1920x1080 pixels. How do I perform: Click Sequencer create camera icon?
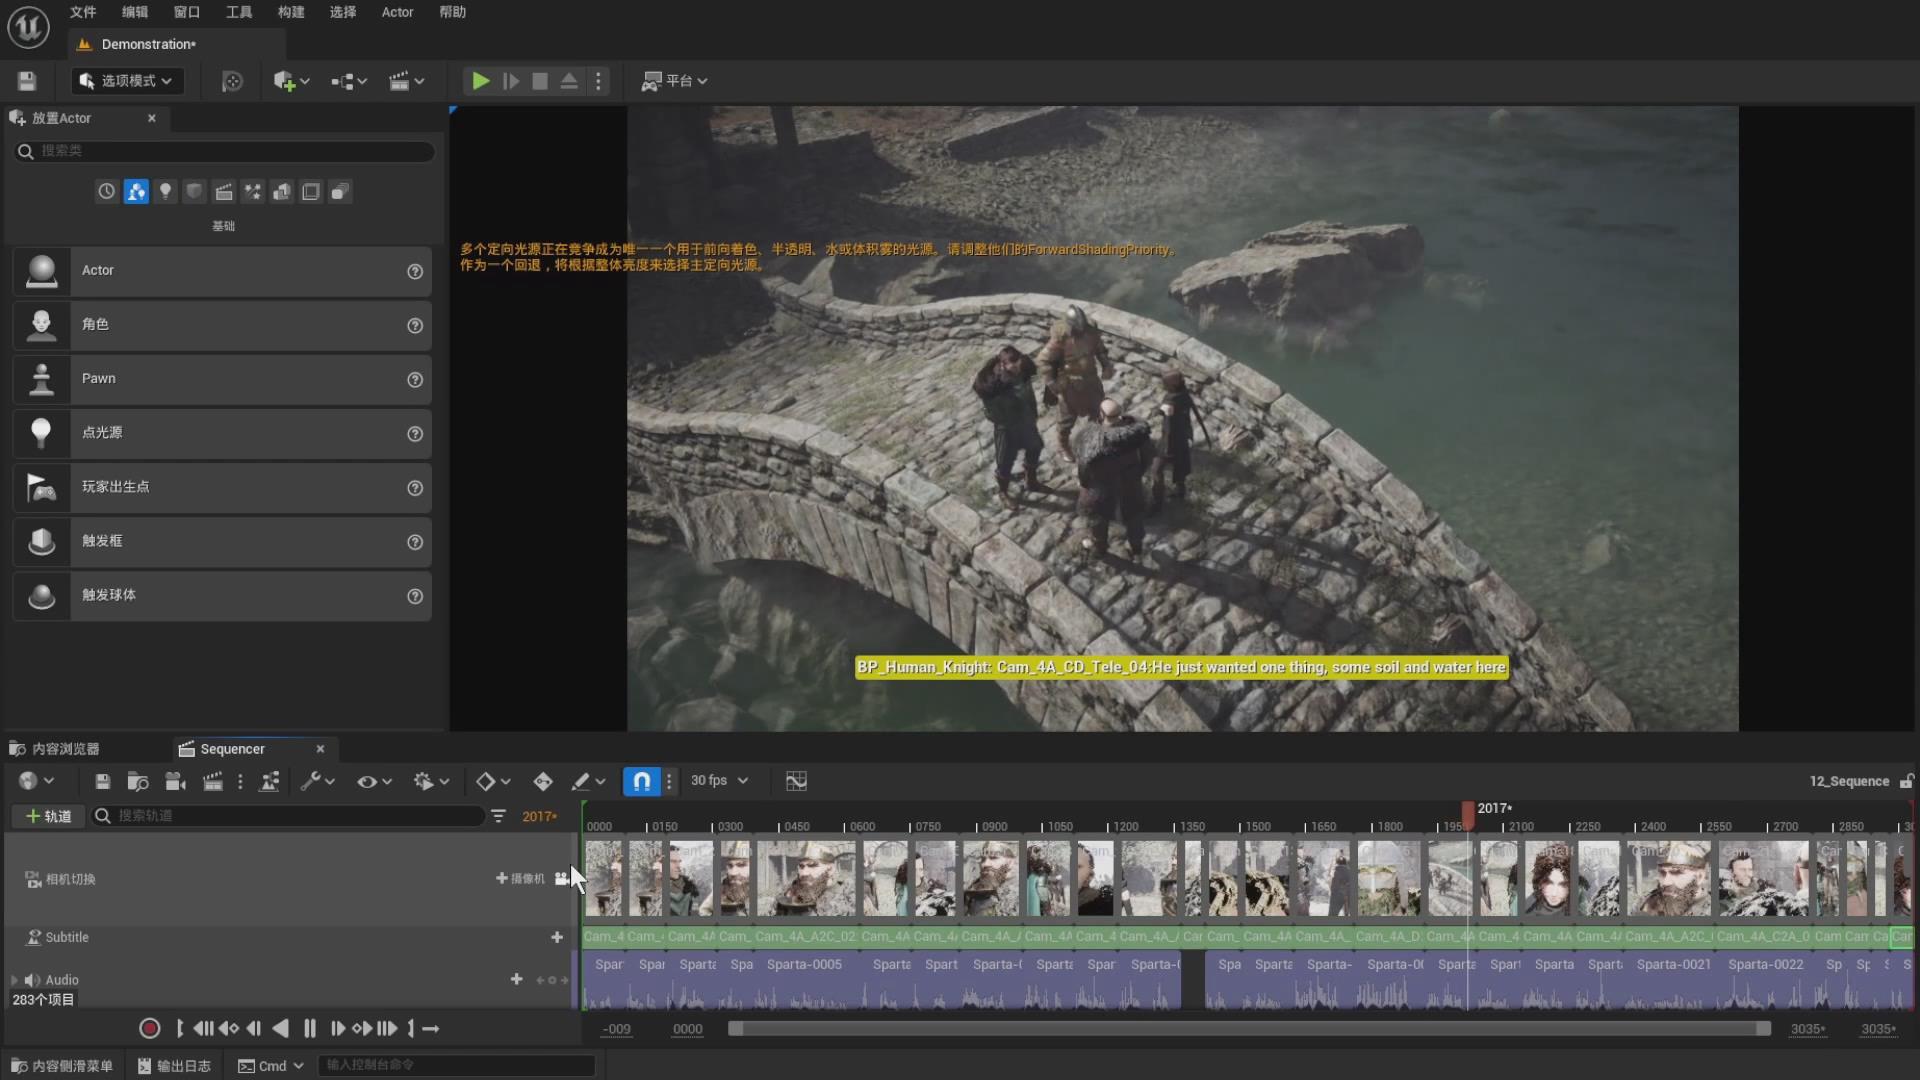click(x=176, y=781)
